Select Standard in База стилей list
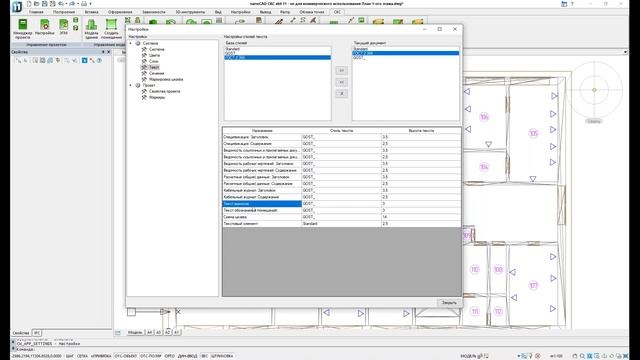 [278, 49]
